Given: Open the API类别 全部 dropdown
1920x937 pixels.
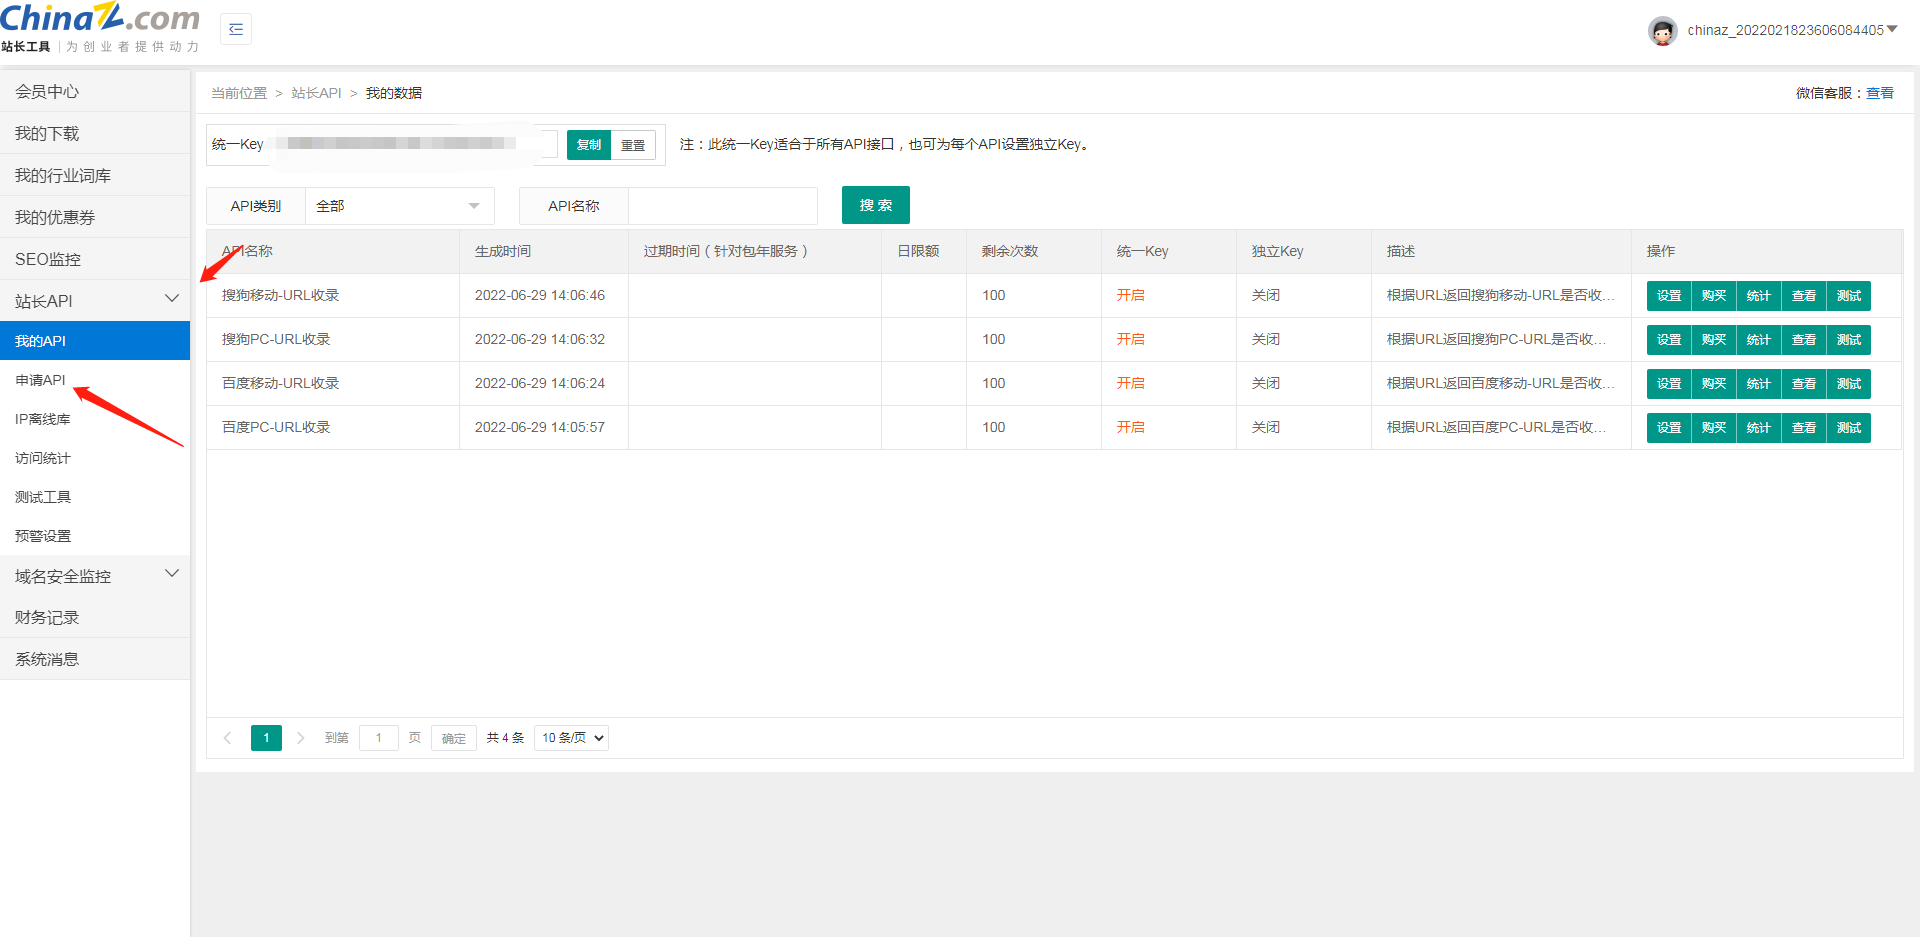Looking at the screenshot, I should [399, 206].
